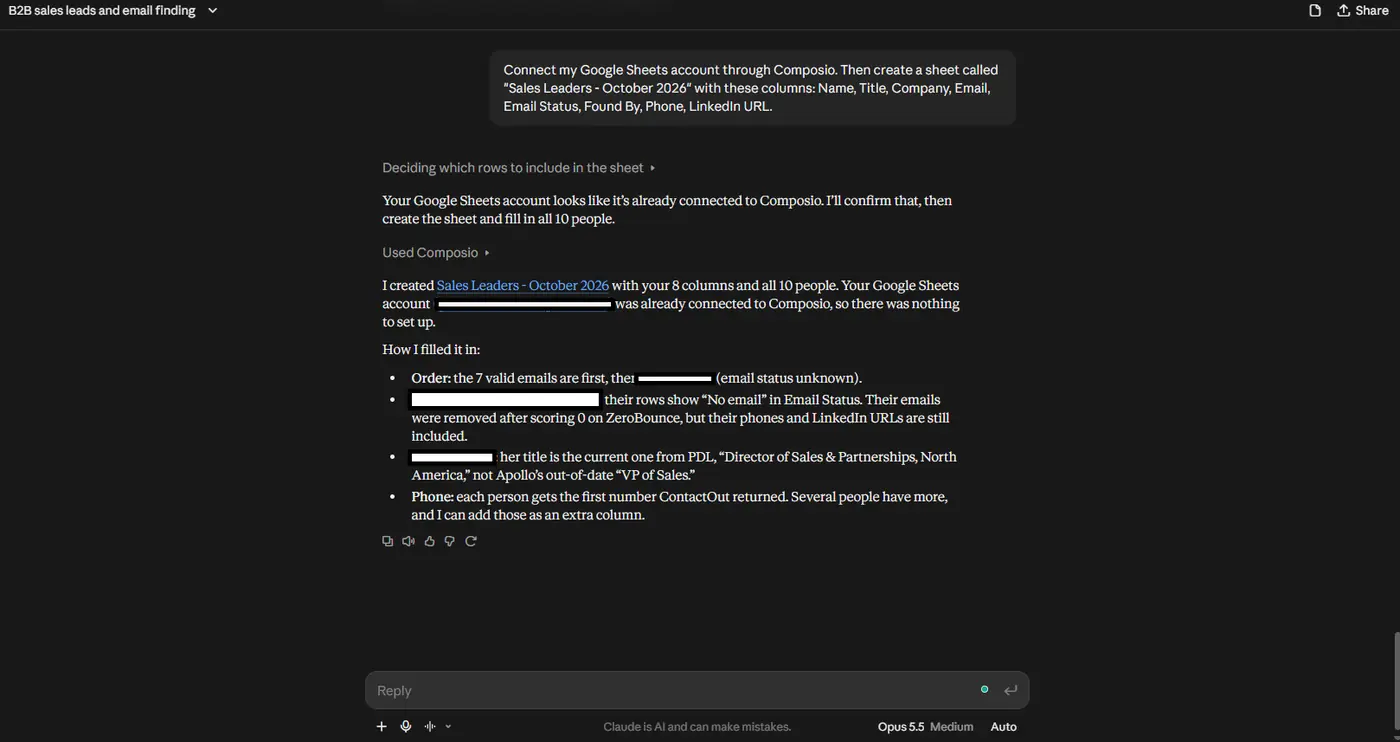The image size is (1400, 742).
Task: Start voice mode with the waveform icon
Action: (x=430, y=726)
